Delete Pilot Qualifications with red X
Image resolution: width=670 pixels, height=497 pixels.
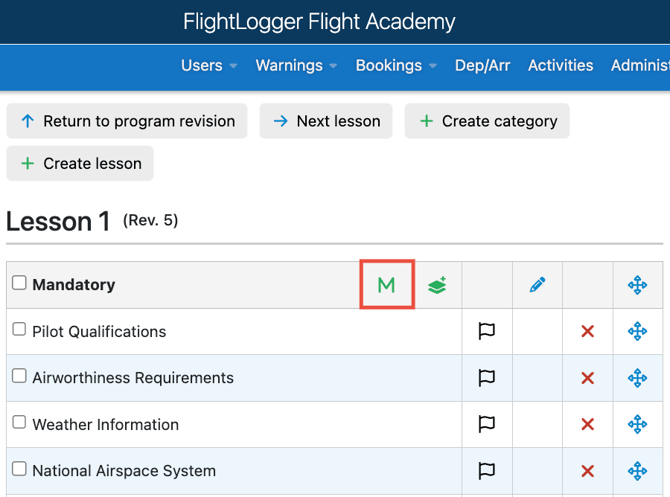click(x=588, y=331)
